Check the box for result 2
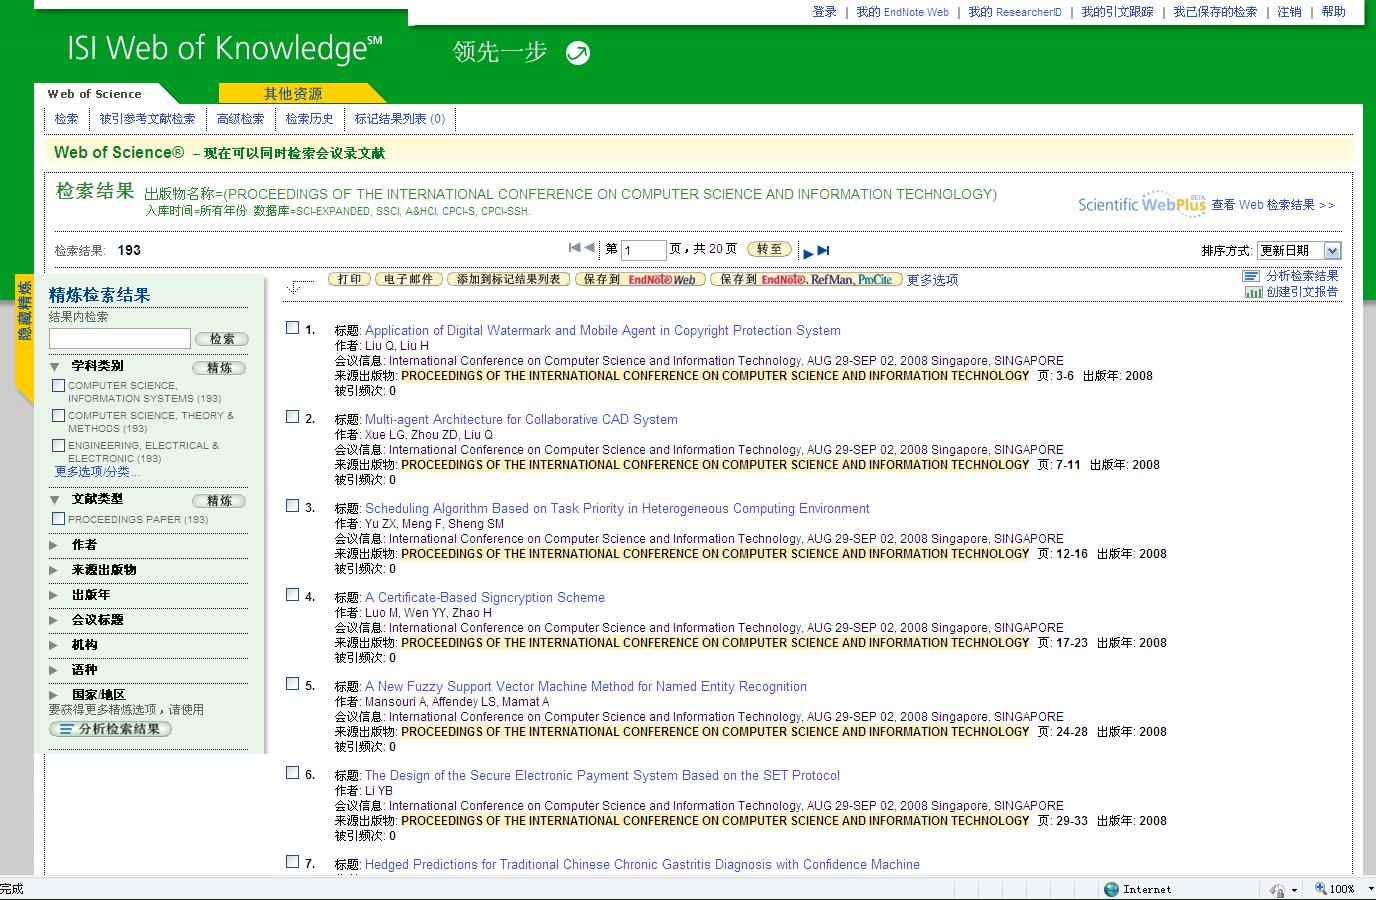 (293, 416)
